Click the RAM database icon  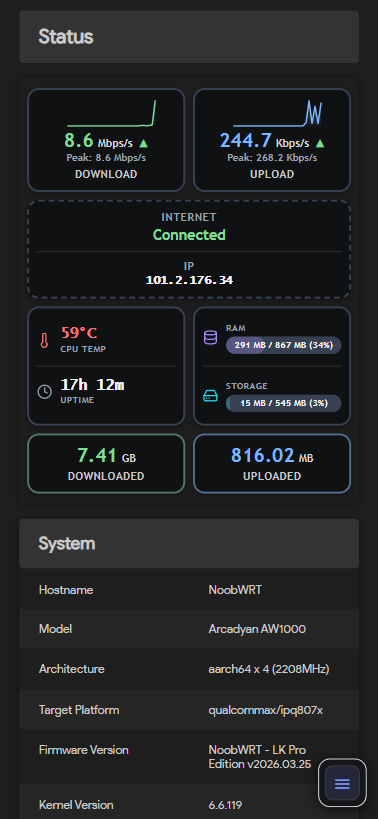(x=210, y=337)
